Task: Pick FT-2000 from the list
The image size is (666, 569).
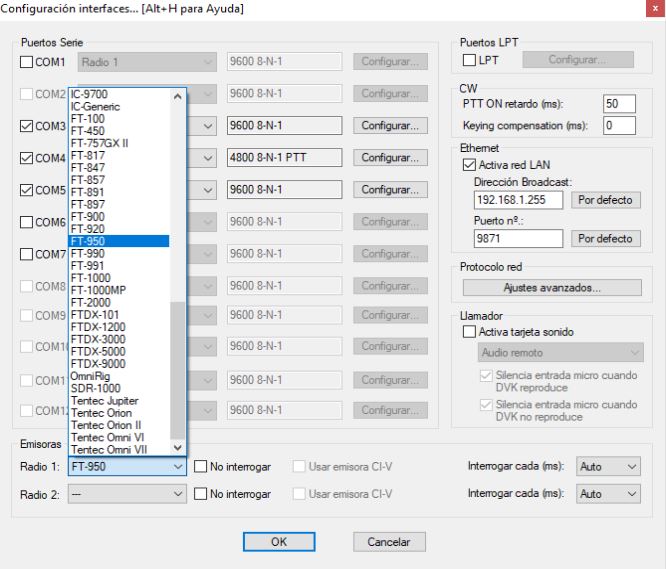Action: [x=119, y=302]
